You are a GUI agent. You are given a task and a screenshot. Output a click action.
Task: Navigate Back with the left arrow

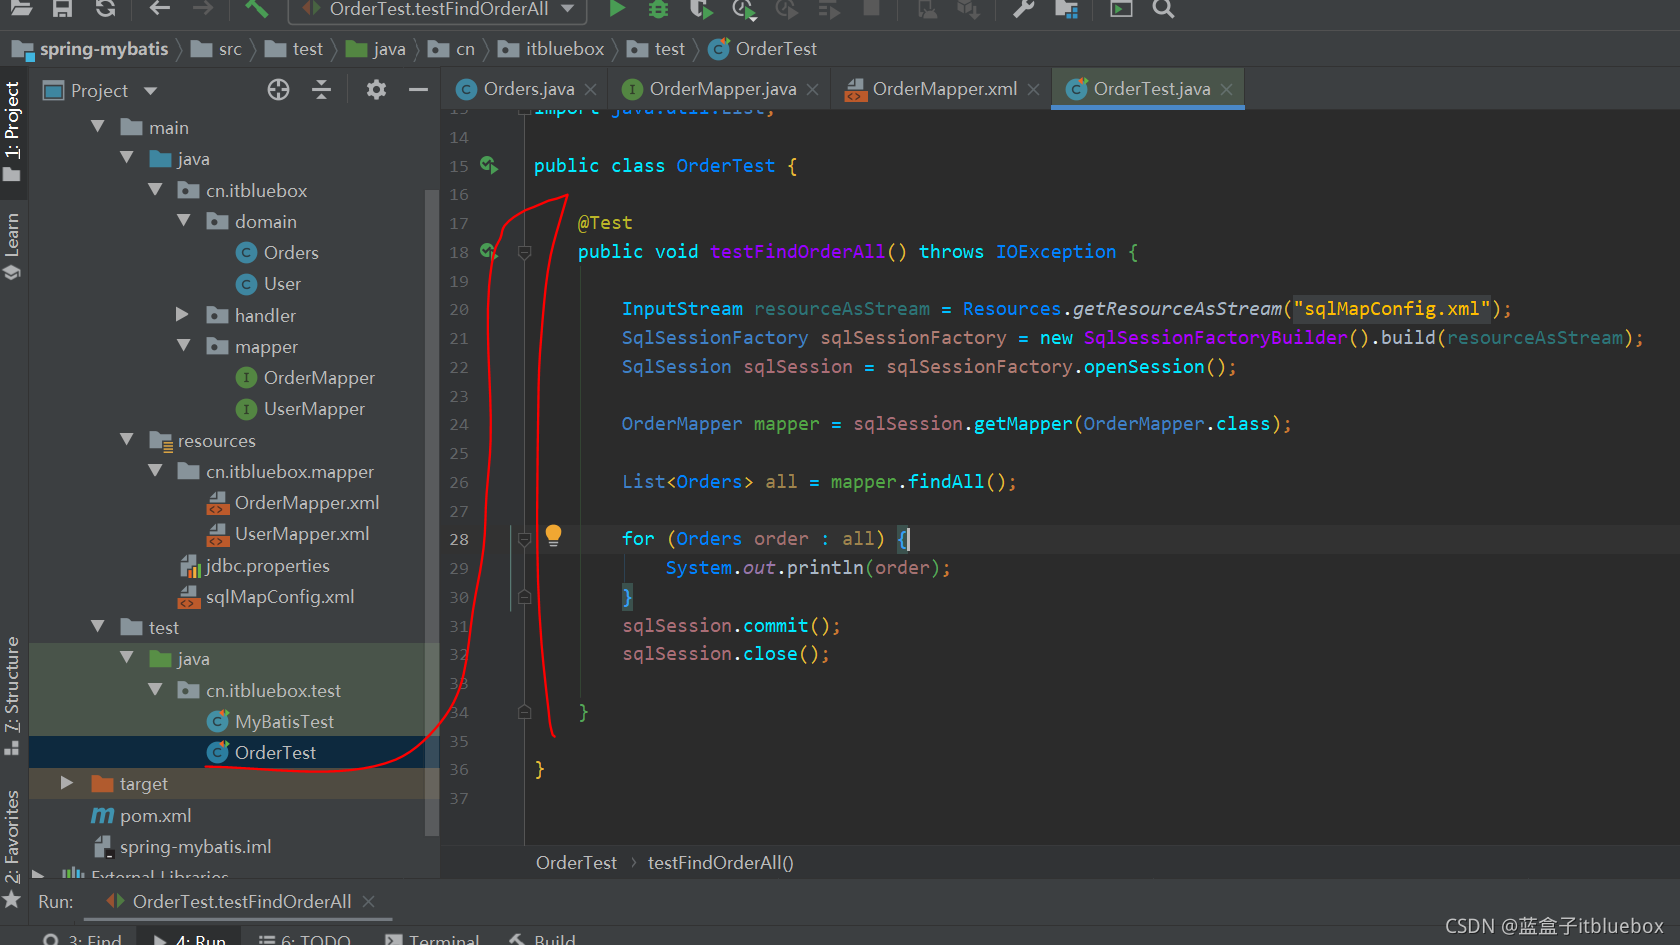(159, 9)
